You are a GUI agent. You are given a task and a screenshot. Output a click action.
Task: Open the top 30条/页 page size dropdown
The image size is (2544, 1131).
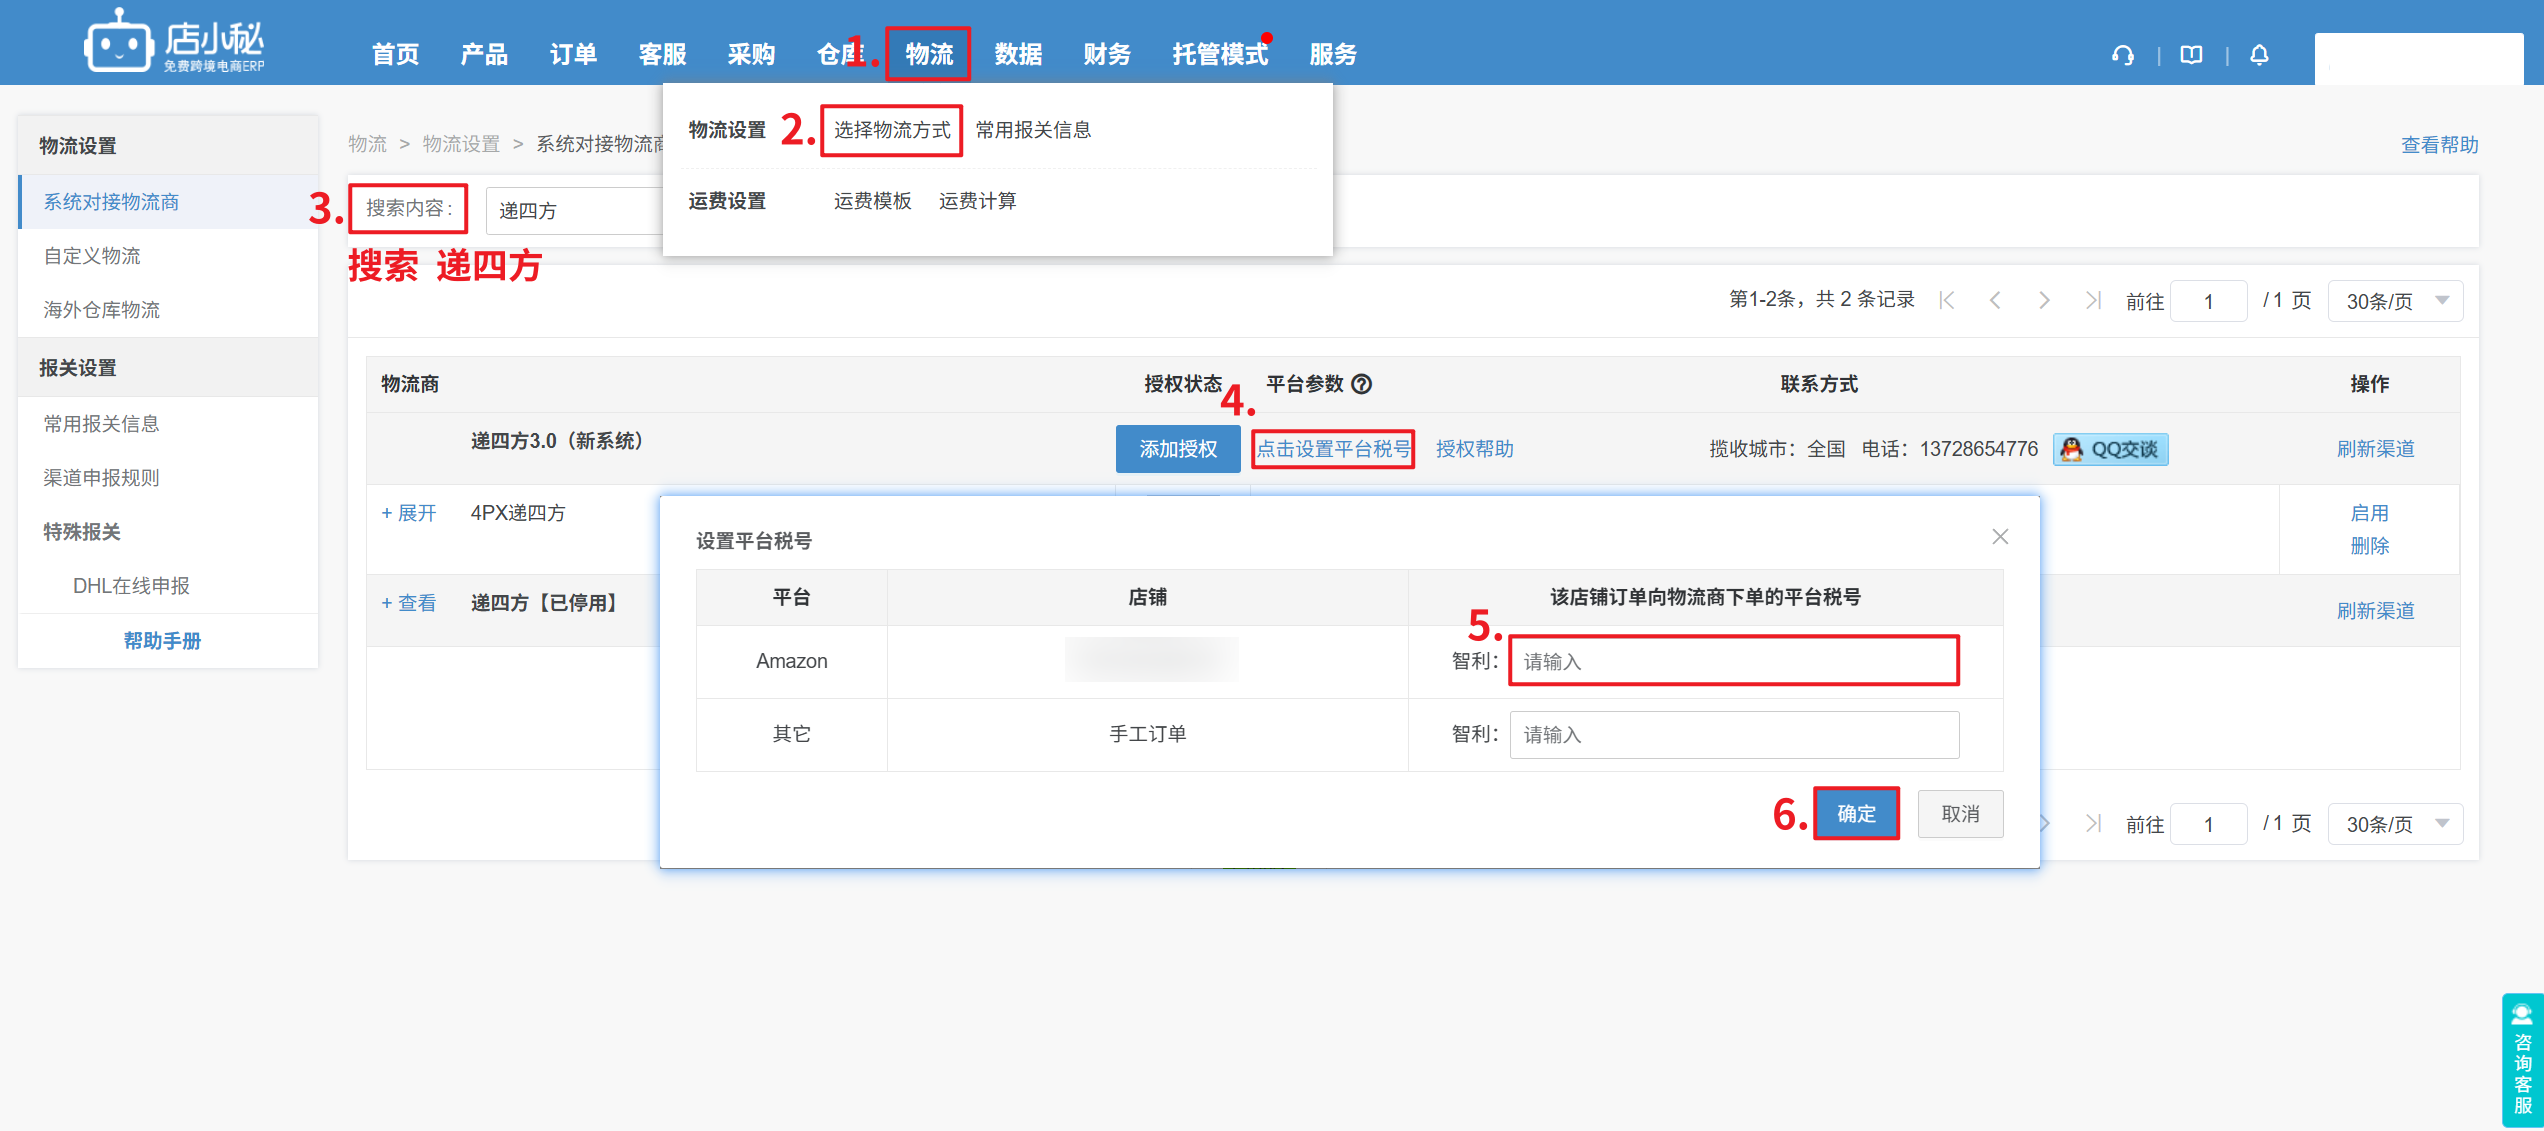point(2395,301)
